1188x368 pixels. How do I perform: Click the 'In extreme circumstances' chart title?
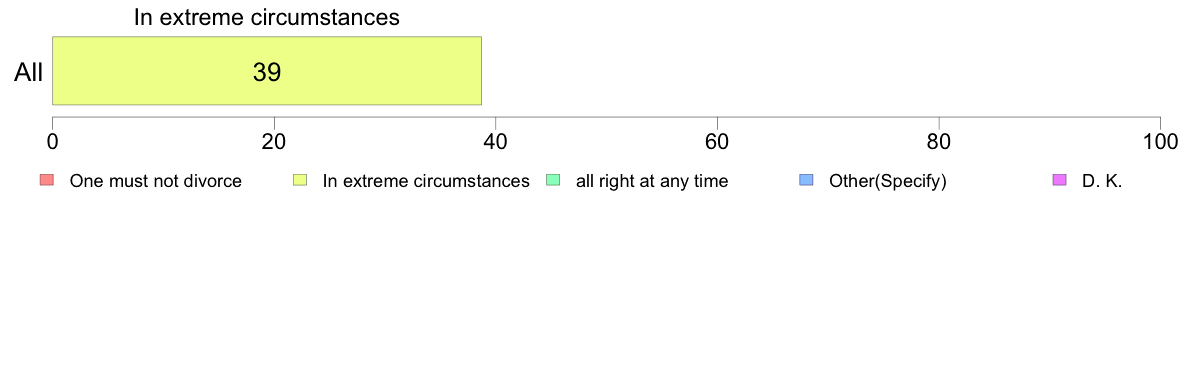point(267,18)
